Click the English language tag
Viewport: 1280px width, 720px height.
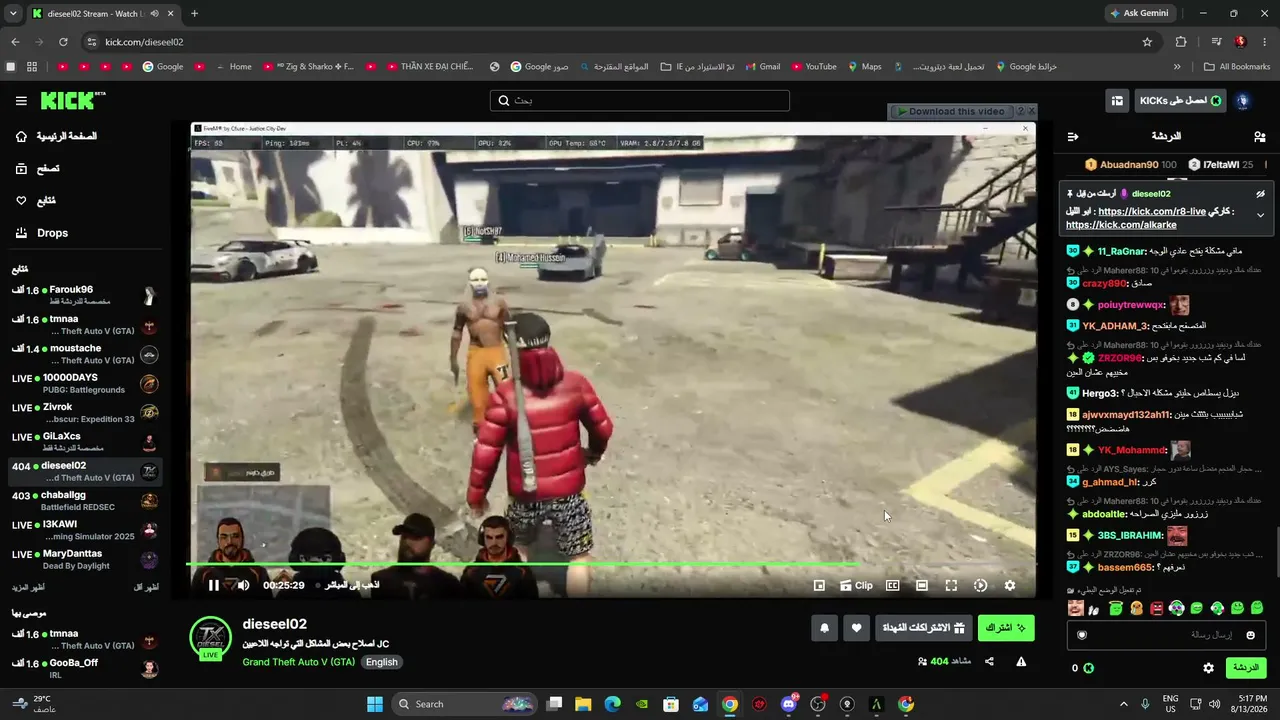[x=381, y=662]
